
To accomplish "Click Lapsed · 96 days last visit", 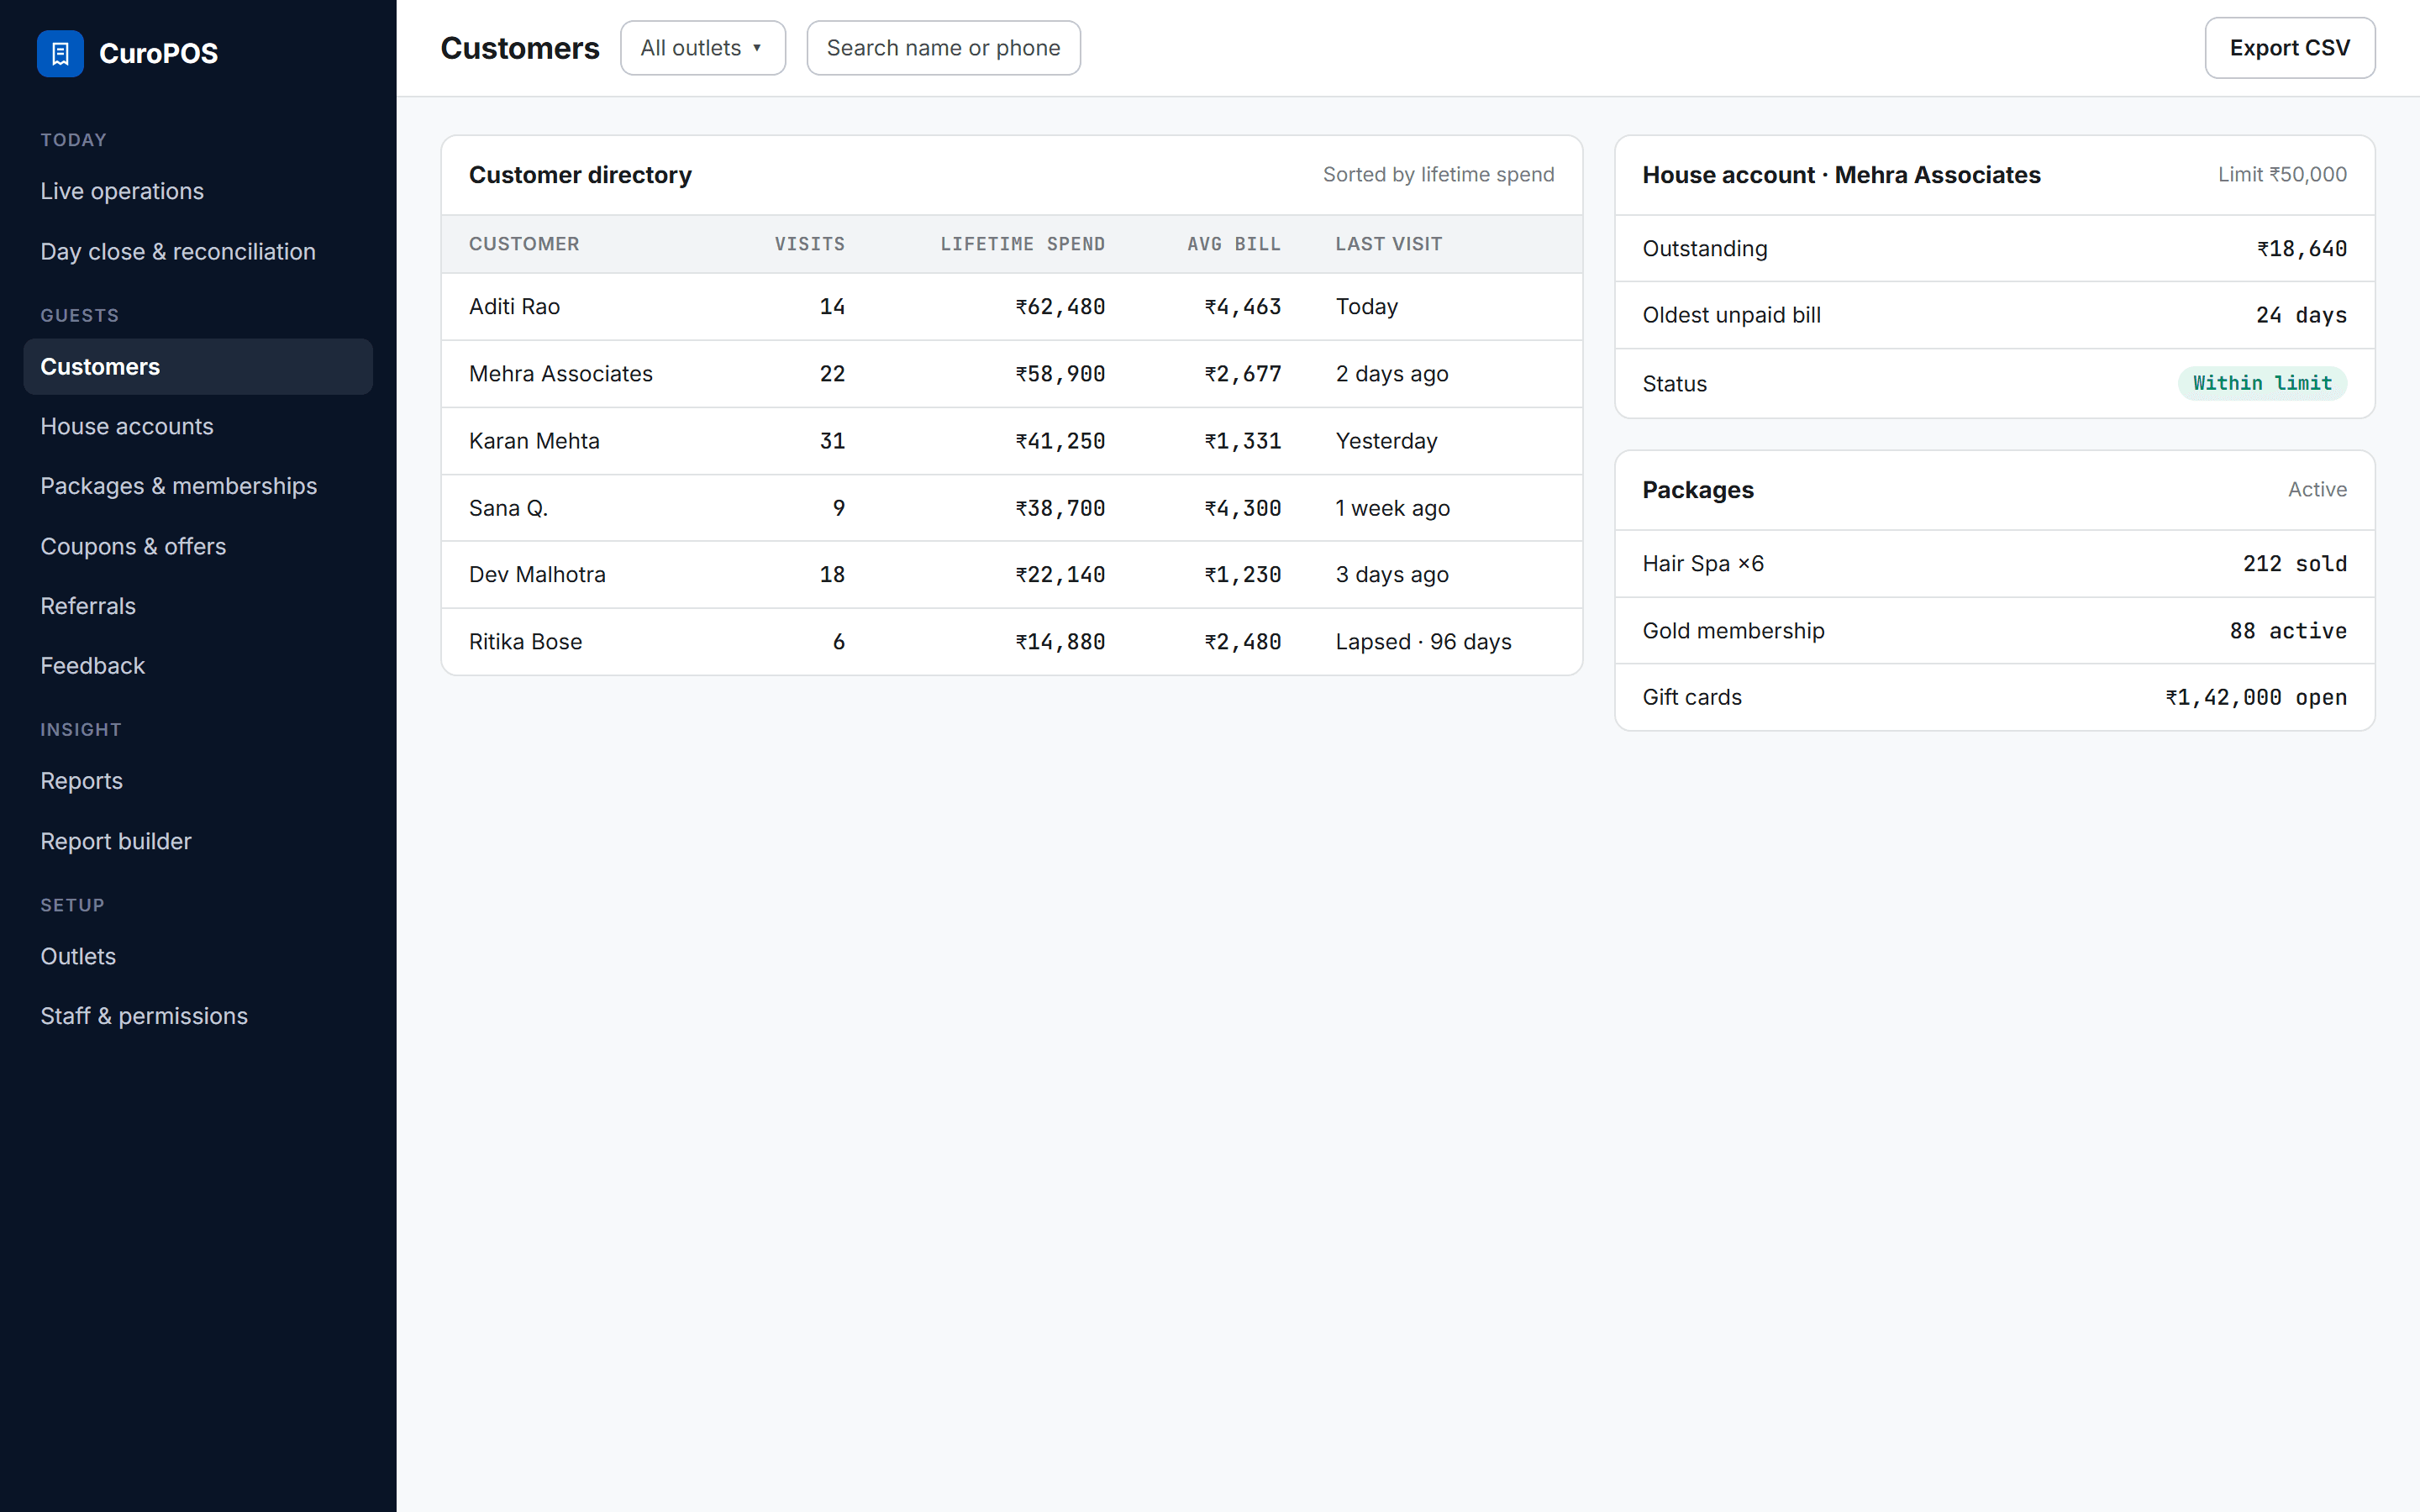I will coord(1423,642).
